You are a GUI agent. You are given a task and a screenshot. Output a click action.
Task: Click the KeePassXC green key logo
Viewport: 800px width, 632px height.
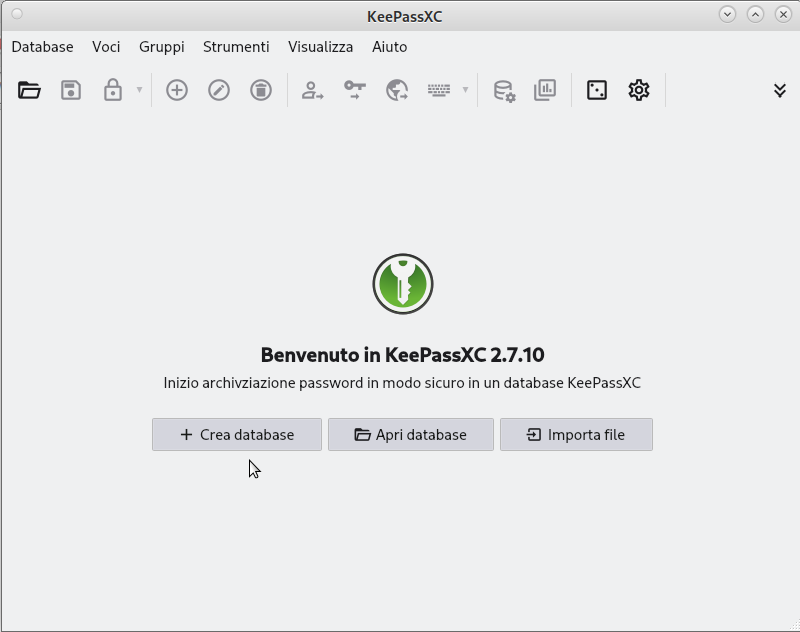403,284
